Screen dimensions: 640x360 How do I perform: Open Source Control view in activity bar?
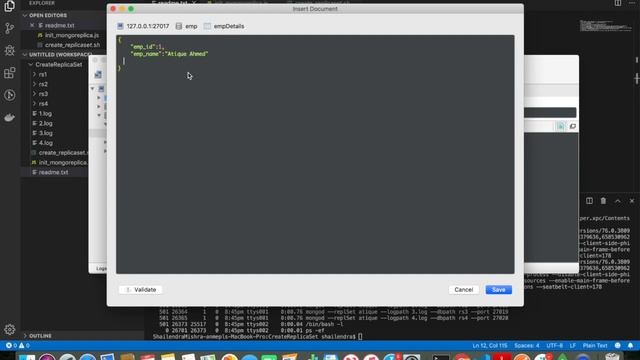(9, 28)
